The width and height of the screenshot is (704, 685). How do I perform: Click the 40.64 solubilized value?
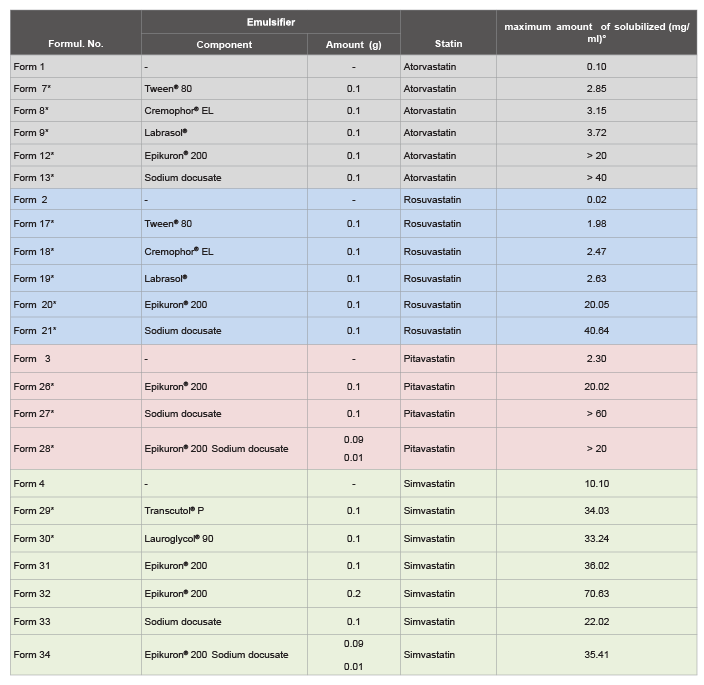point(596,331)
